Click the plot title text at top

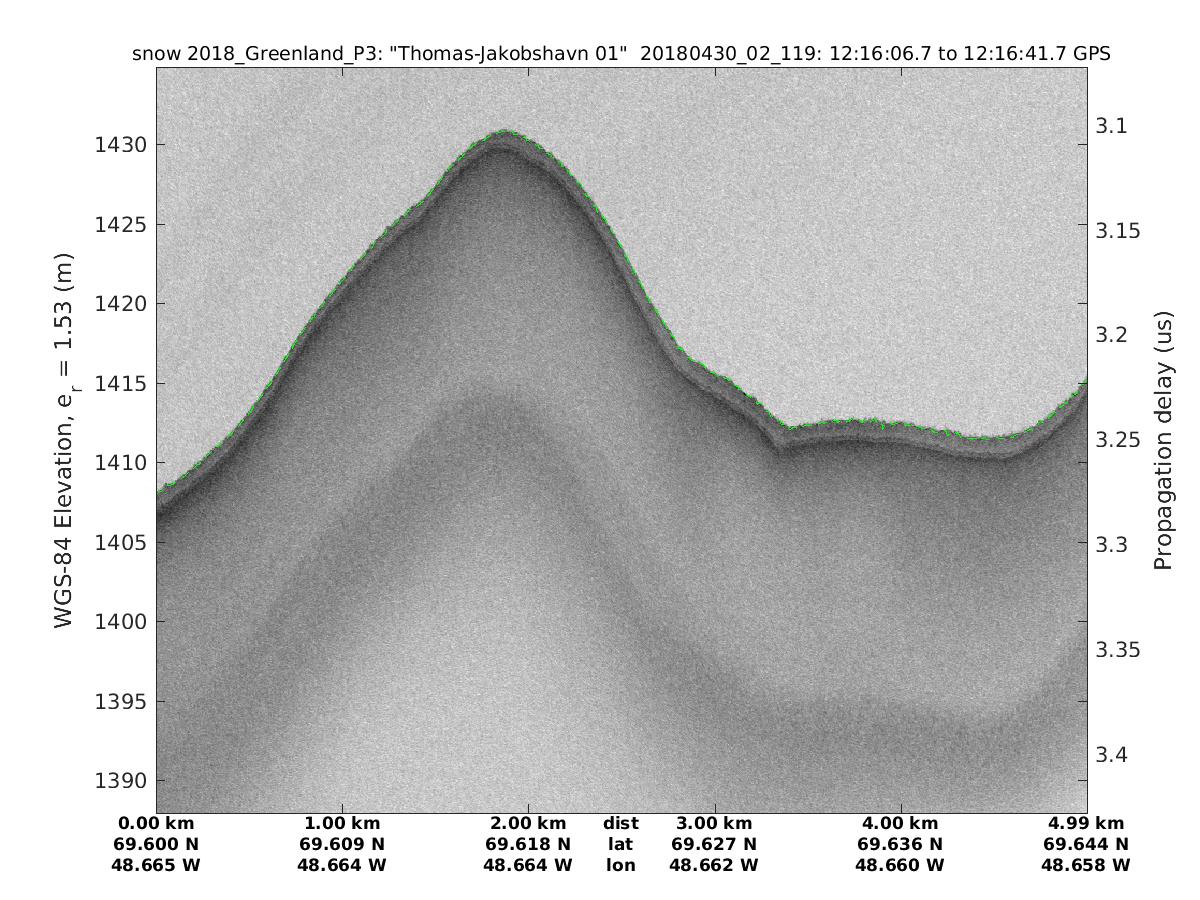tap(621, 54)
